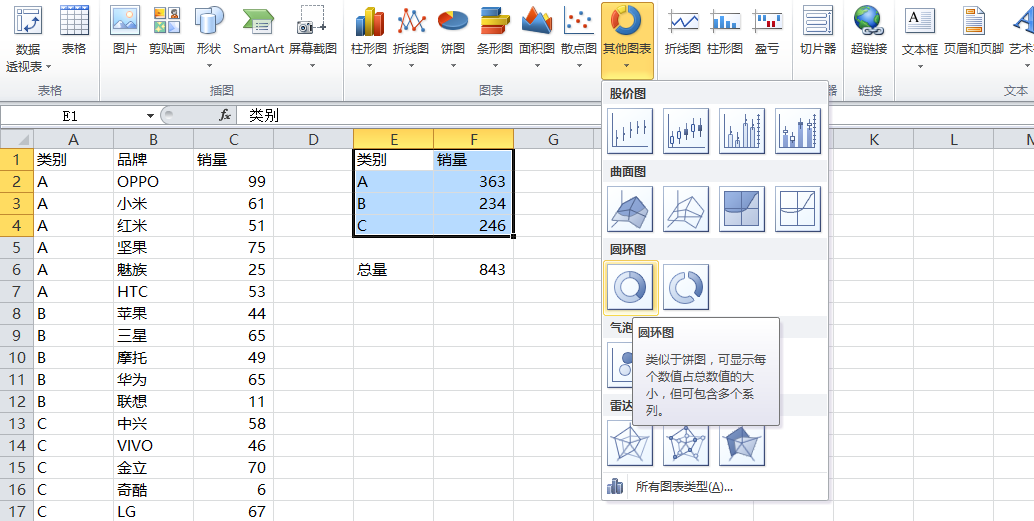This screenshot has width=1034, height=521.
Task: Select column K header
Action: [873, 139]
